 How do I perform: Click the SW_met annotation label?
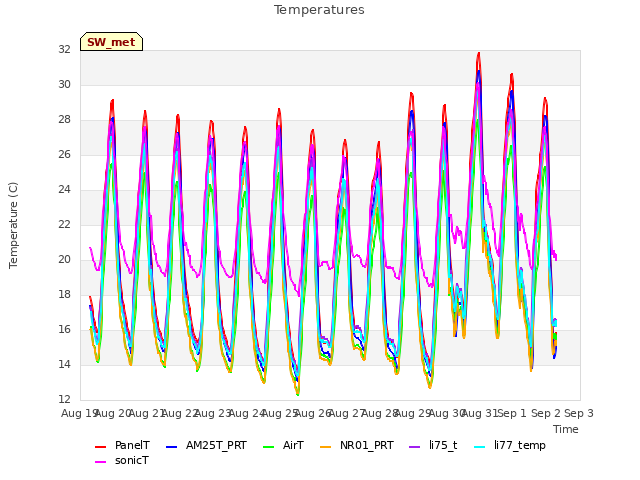[x=111, y=42]
